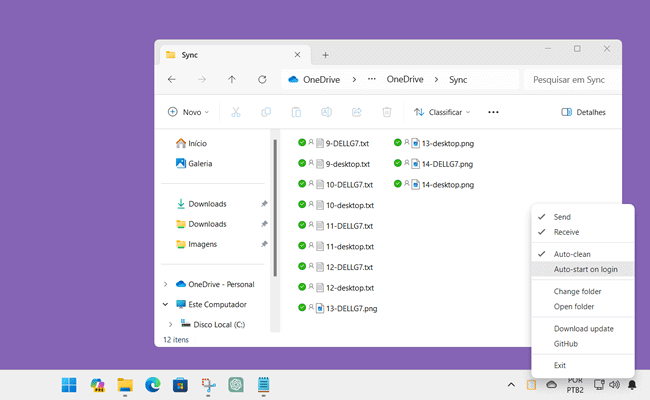Expand the OneDrive - Personal tree node
This screenshot has height=400, width=650.
[x=165, y=284]
